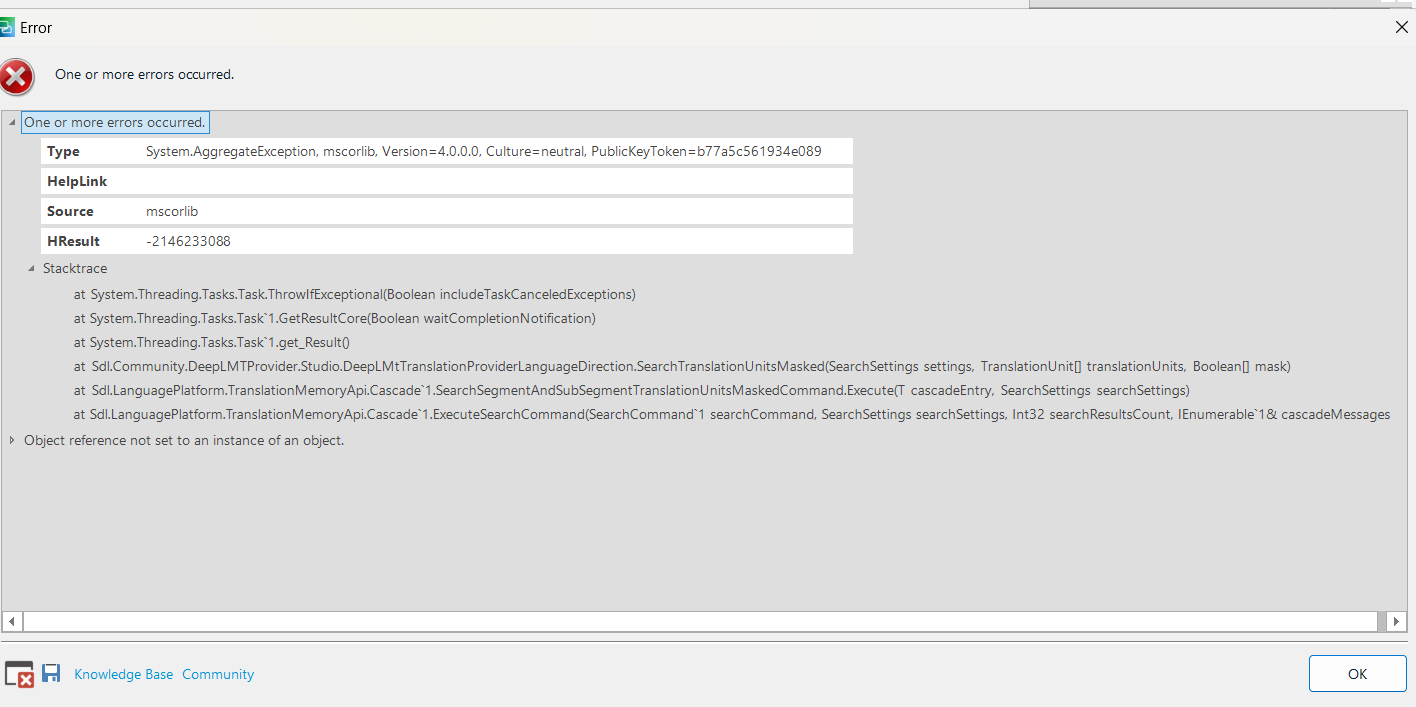The width and height of the screenshot is (1416, 707).
Task: Expand 'Object reference not set' details
Action: tap(11, 440)
